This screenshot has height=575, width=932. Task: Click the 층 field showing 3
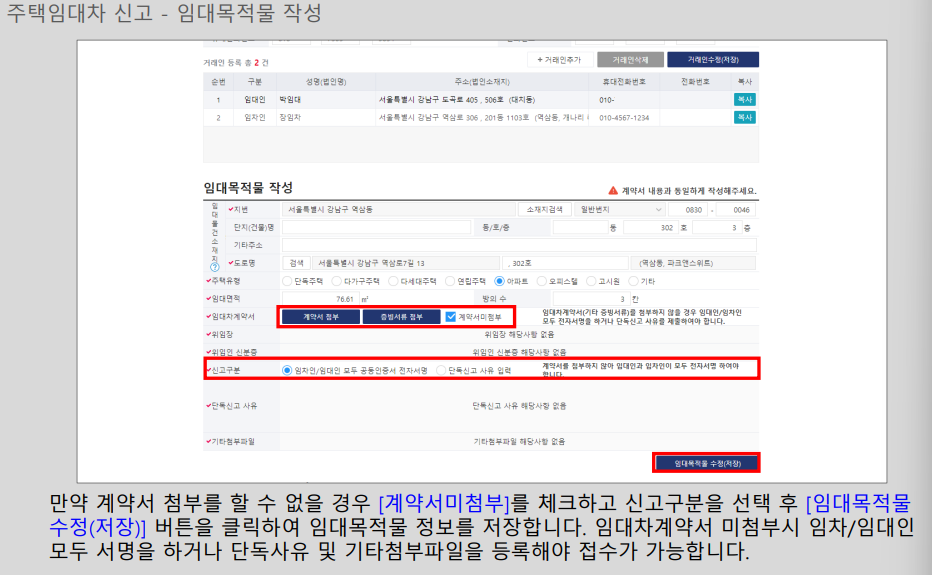pos(717,227)
